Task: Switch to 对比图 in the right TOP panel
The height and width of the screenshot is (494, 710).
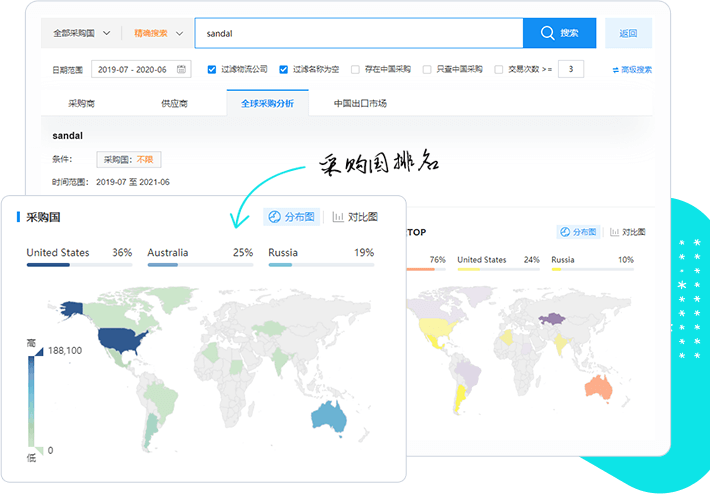Action: (627, 232)
